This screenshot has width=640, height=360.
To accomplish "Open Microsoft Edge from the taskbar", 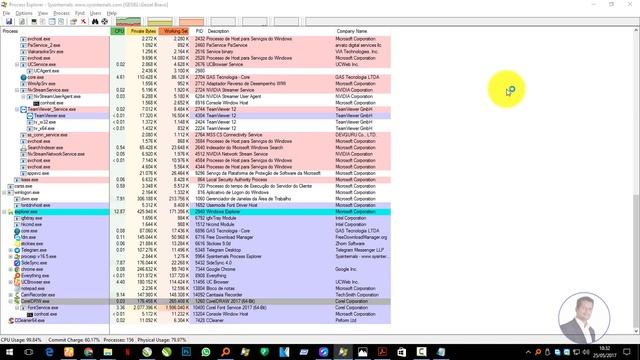I will tap(49, 352).
